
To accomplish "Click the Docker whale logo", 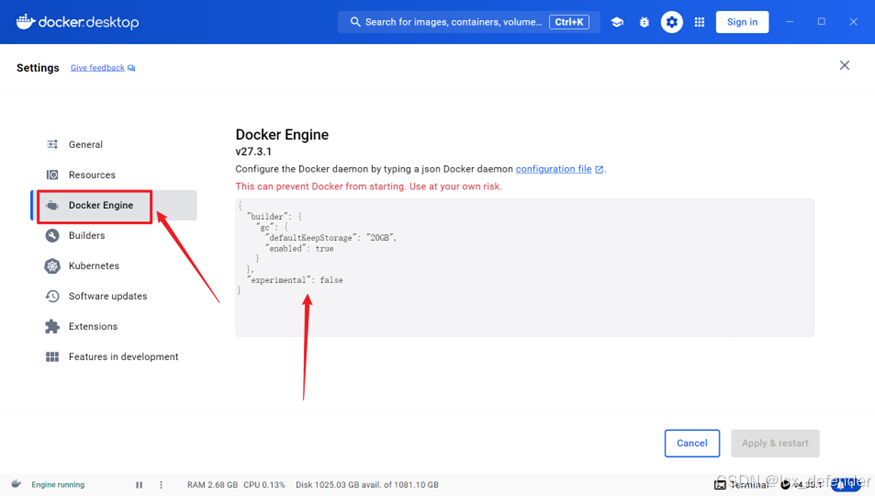I will coord(26,22).
